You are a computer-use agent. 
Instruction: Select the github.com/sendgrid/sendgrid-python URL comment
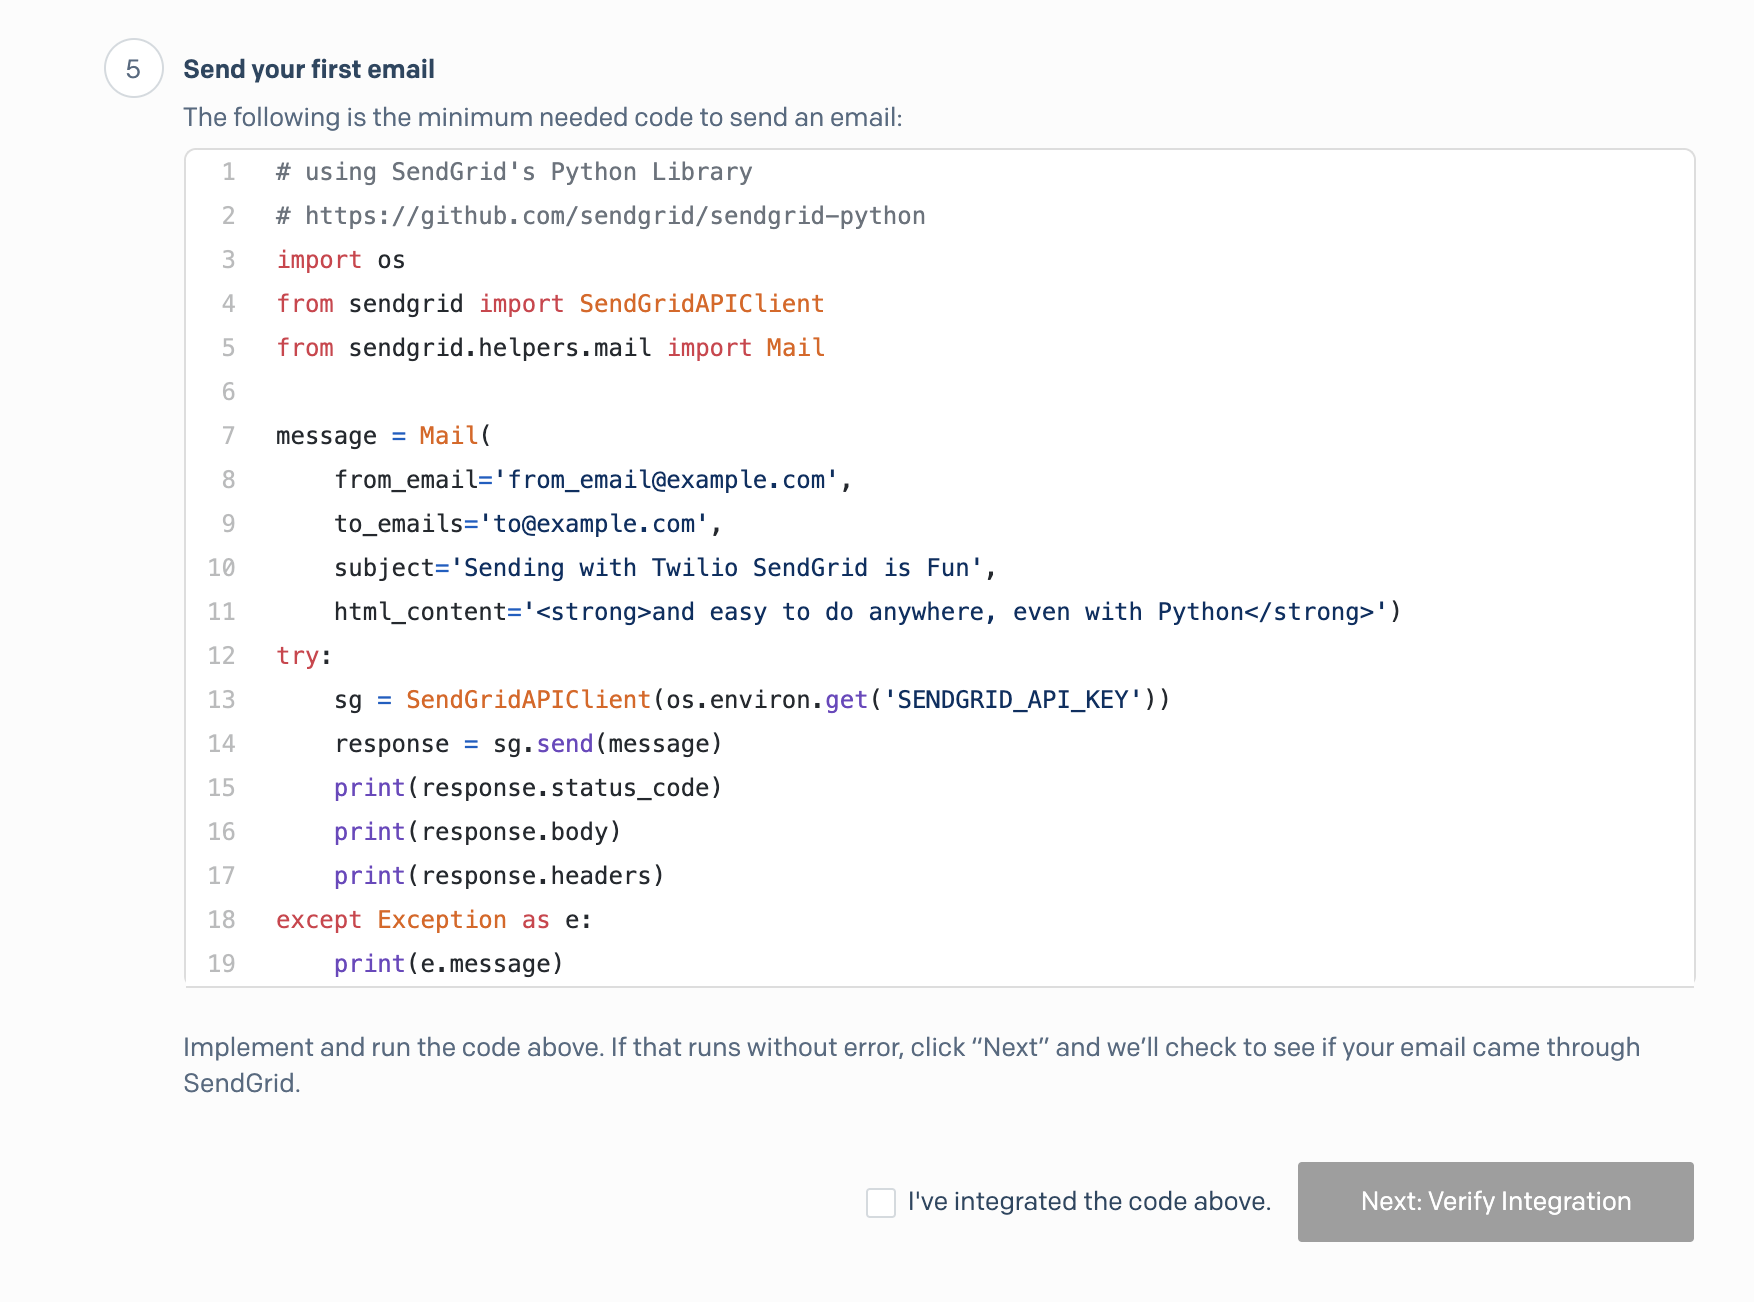point(600,215)
